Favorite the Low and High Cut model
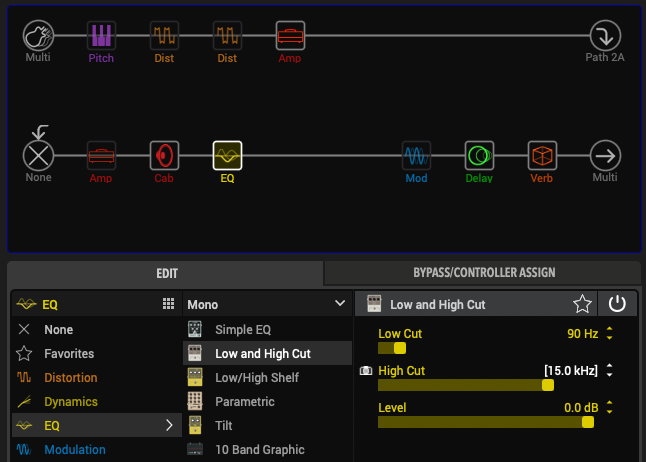This screenshot has width=646, height=462. point(581,304)
